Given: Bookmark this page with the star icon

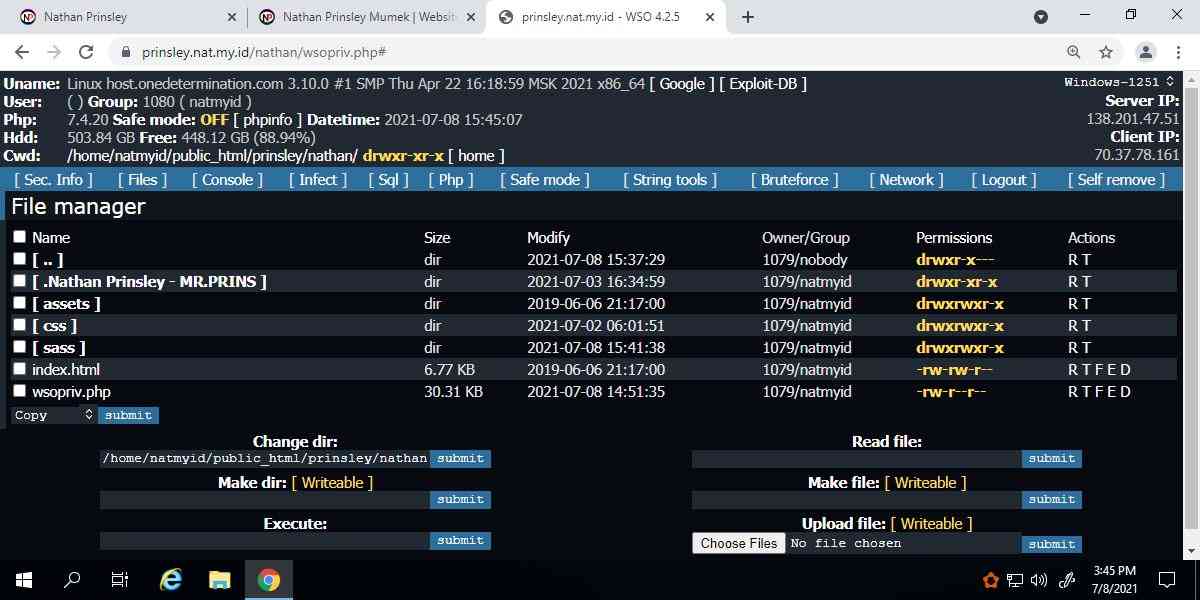Looking at the screenshot, I should click(x=1106, y=52).
